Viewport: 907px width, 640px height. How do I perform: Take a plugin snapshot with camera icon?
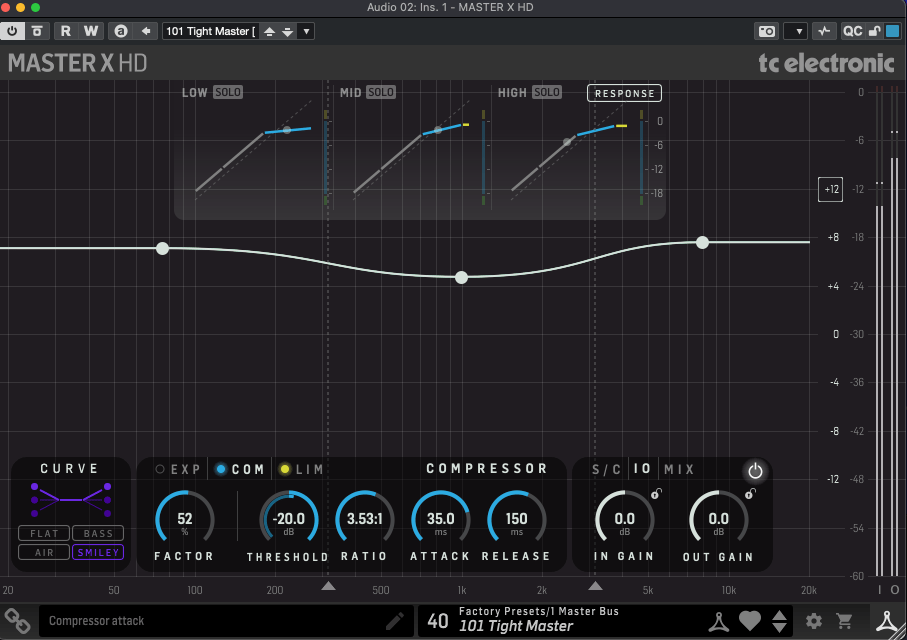tap(767, 31)
